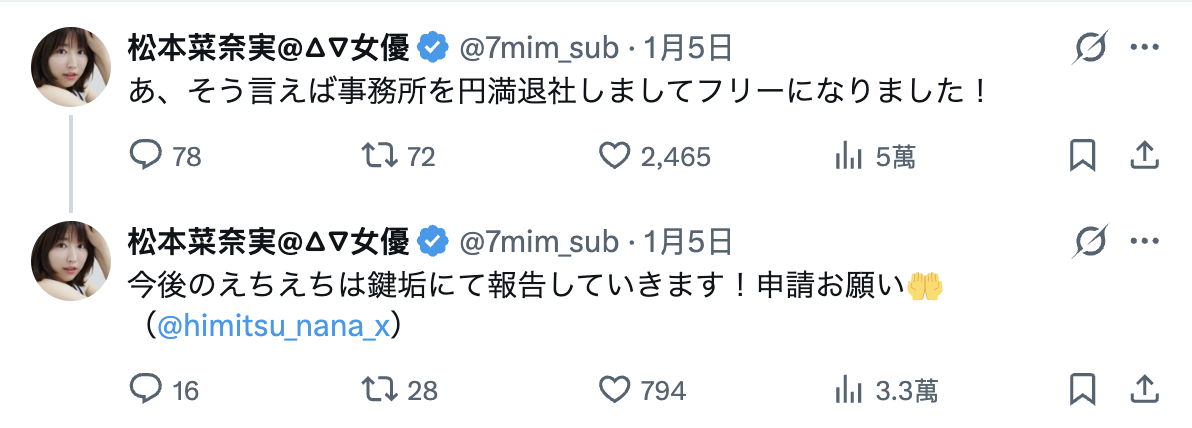The width and height of the screenshot is (1192, 428).
Task: Open more options menu on second tweet
Action: pos(1143,241)
